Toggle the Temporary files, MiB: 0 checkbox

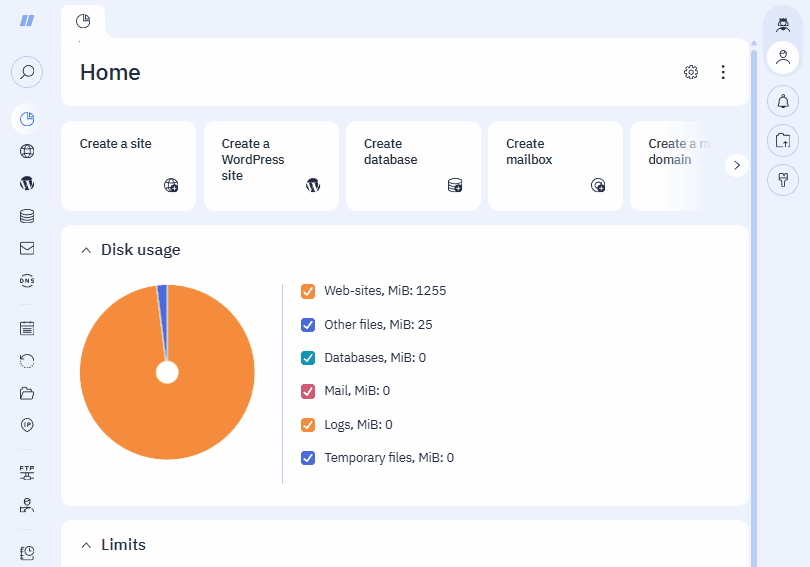[x=308, y=458]
